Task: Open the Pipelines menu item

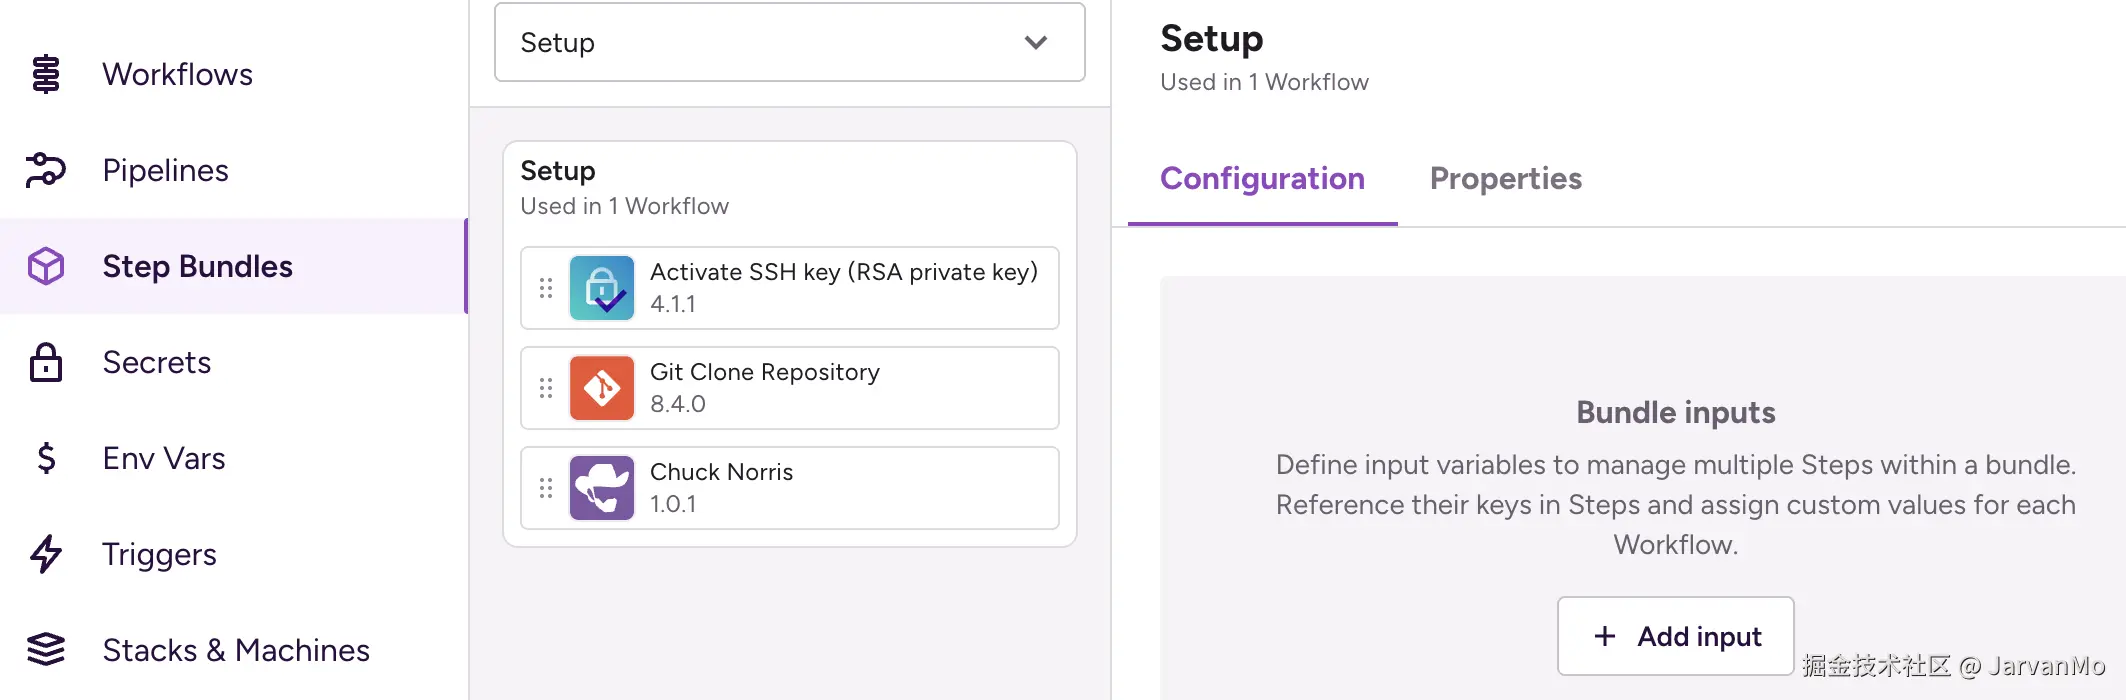Action: click(166, 171)
